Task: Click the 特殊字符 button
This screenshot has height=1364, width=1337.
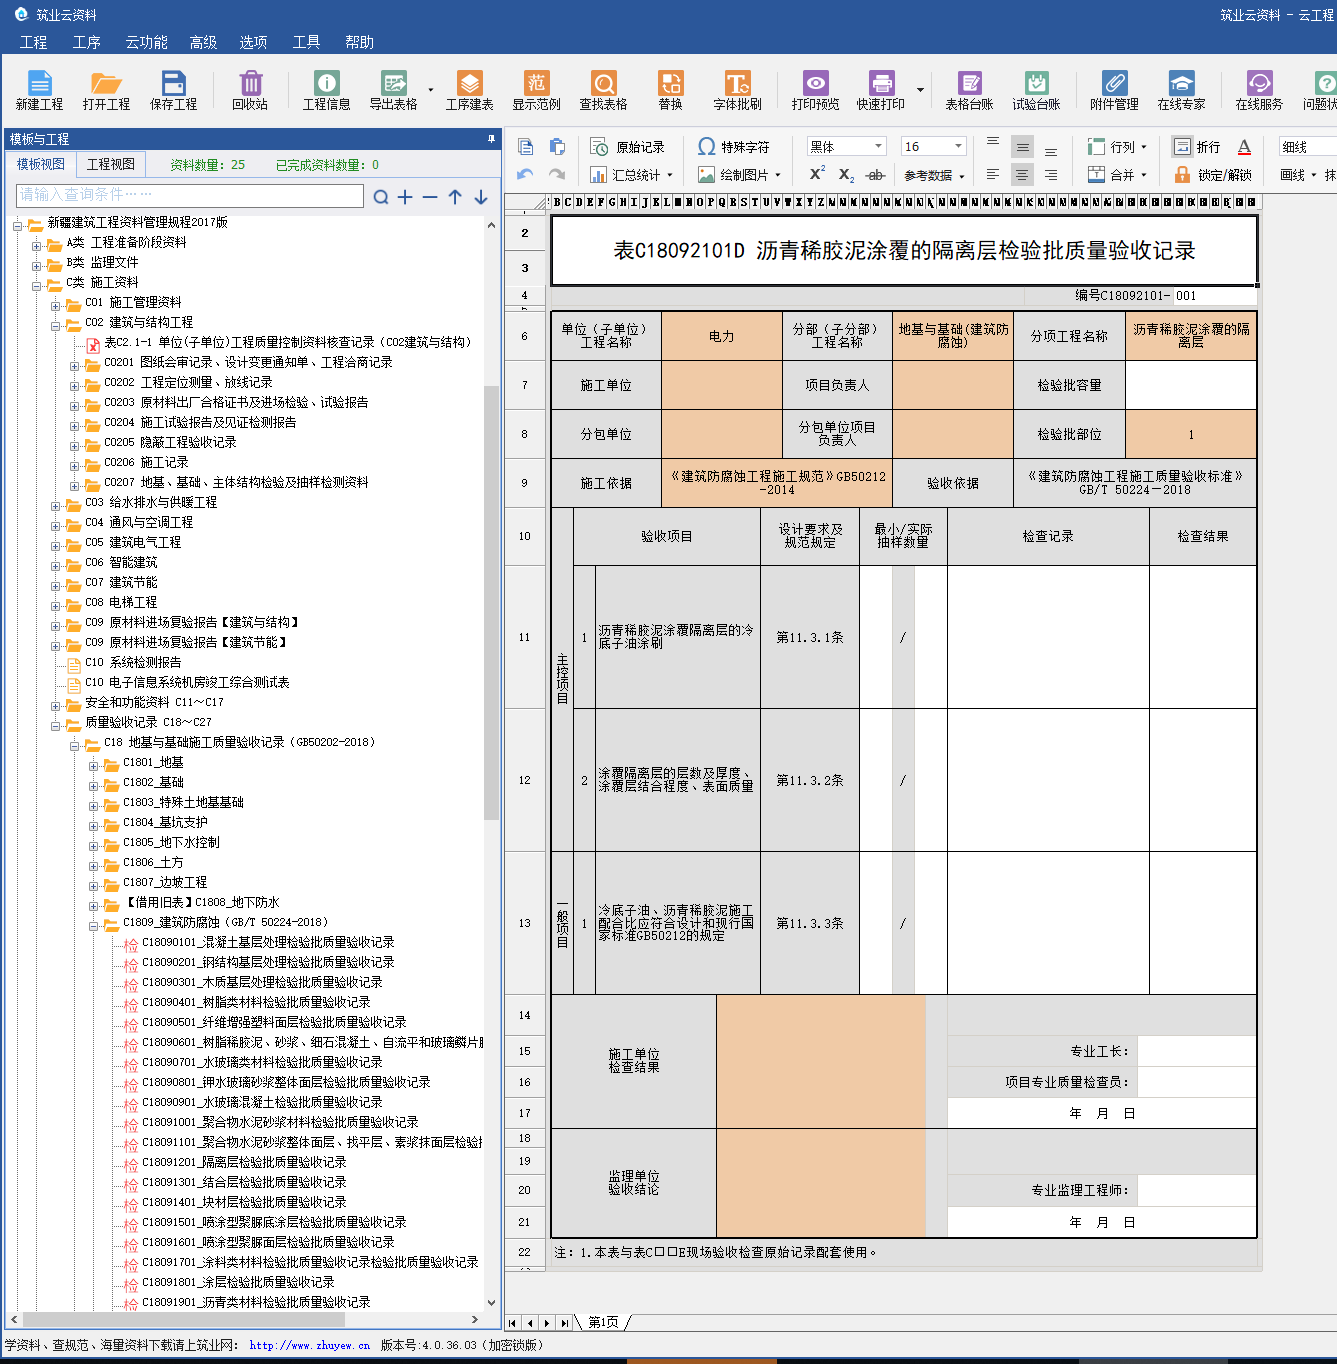Action: tap(733, 147)
